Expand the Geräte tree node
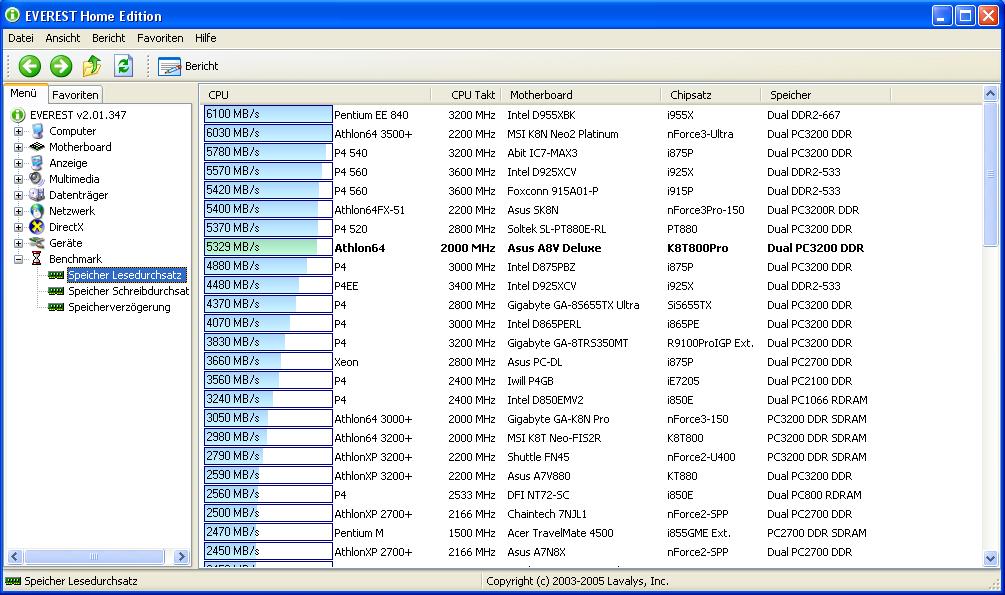This screenshot has width=1005, height=595. click(x=18, y=244)
